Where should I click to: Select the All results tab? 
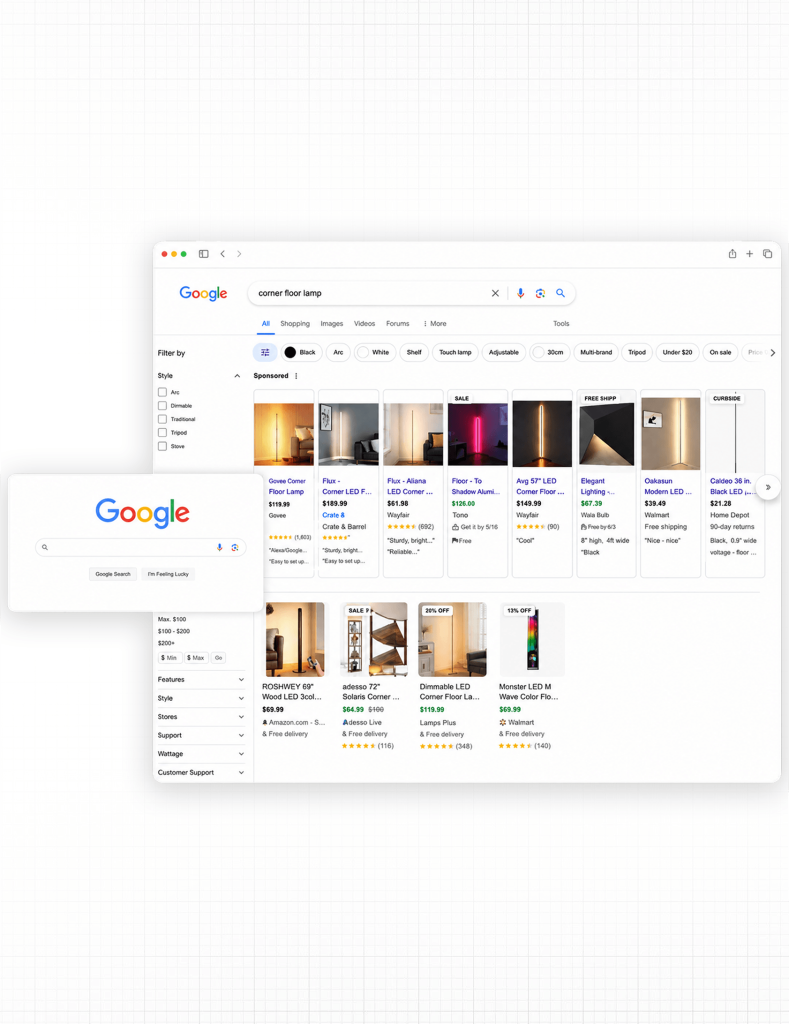pyautogui.click(x=266, y=324)
